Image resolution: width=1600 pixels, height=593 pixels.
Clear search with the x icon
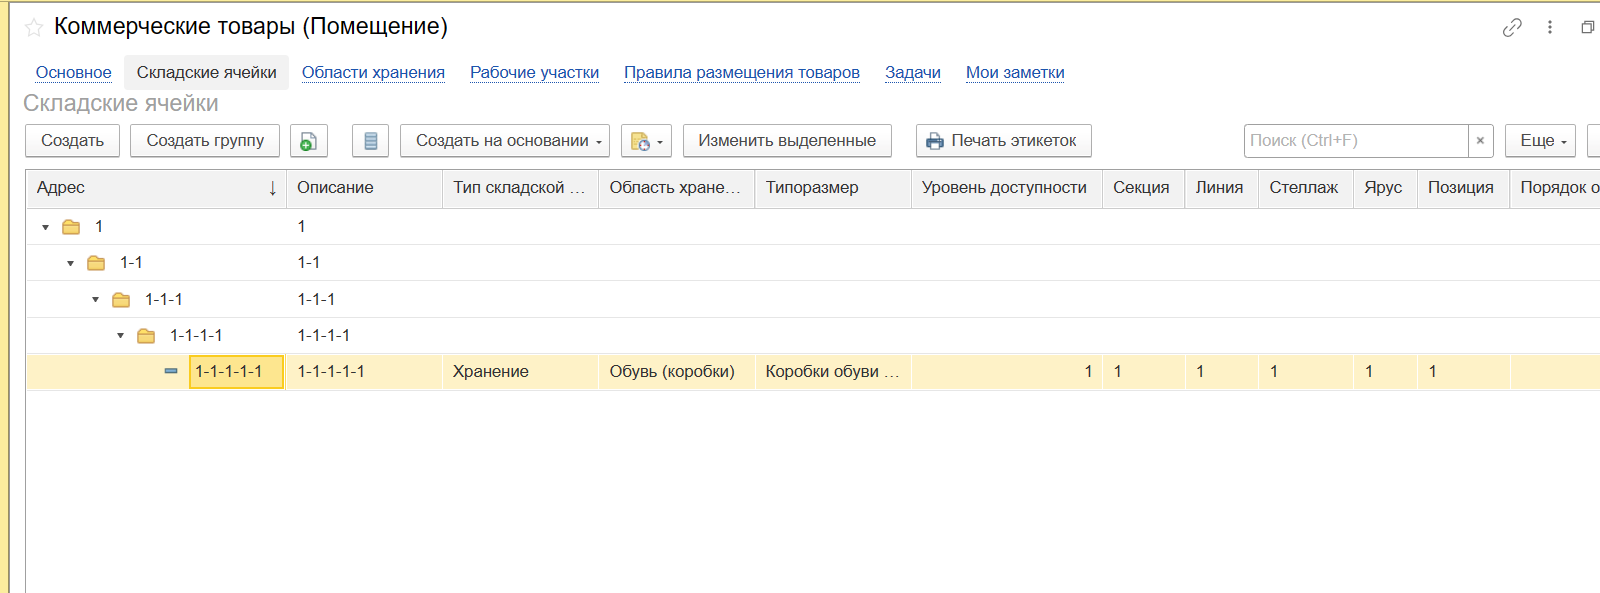[x=1480, y=141]
